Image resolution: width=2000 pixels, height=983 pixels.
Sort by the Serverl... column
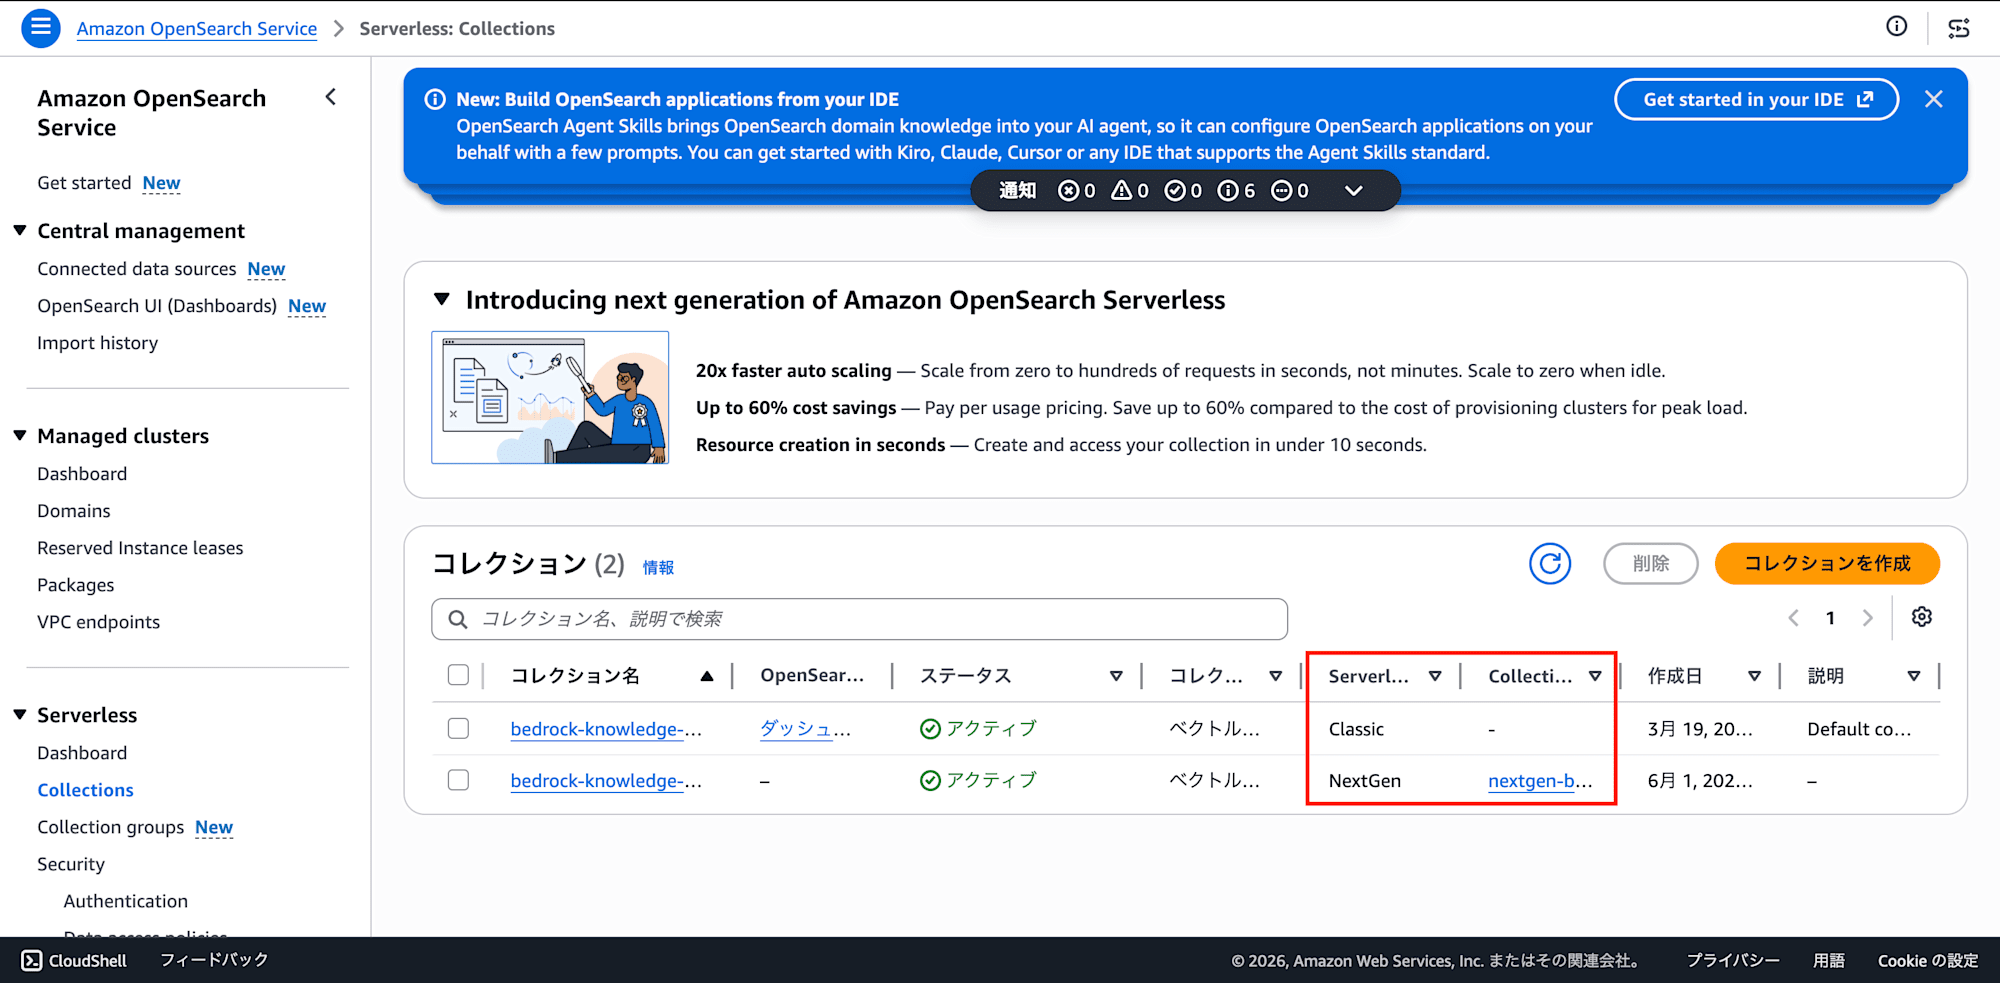coord(1435,676)
